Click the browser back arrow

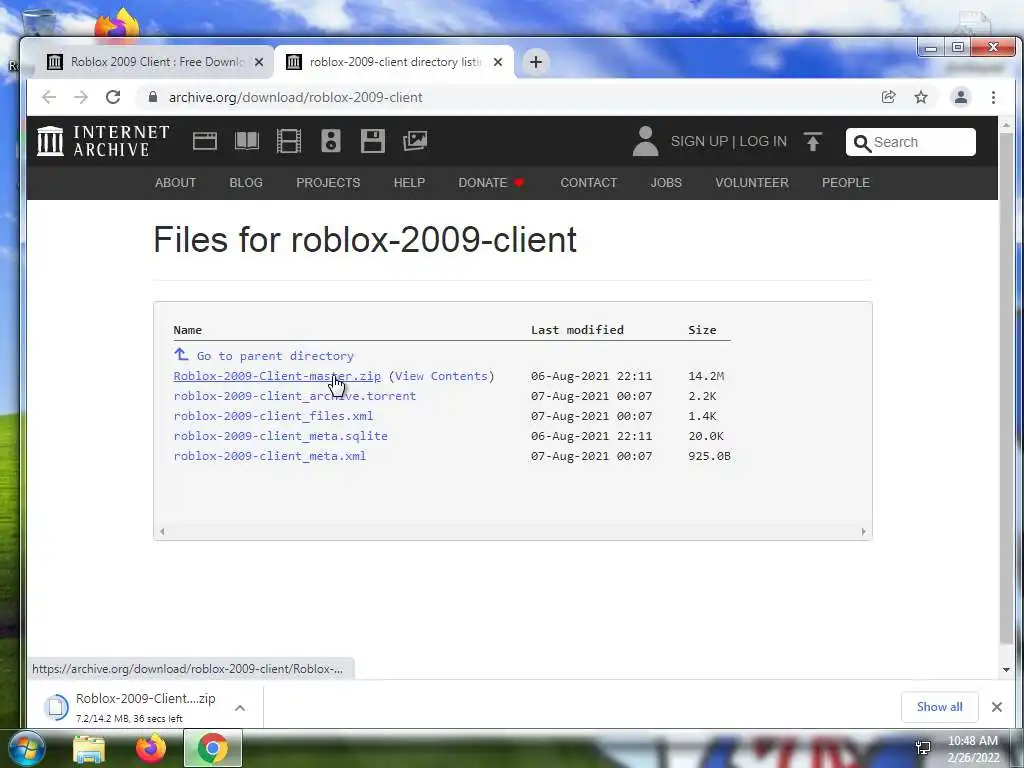pyautogui.click(x=49, y=97)
